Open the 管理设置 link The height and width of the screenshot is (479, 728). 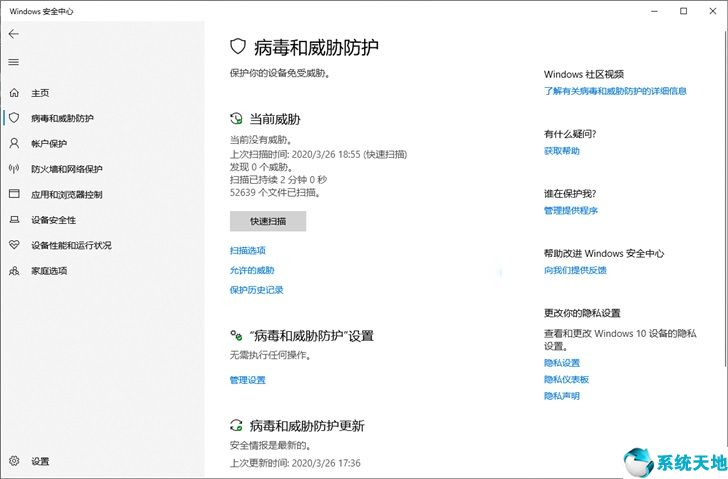pos(247,380)
